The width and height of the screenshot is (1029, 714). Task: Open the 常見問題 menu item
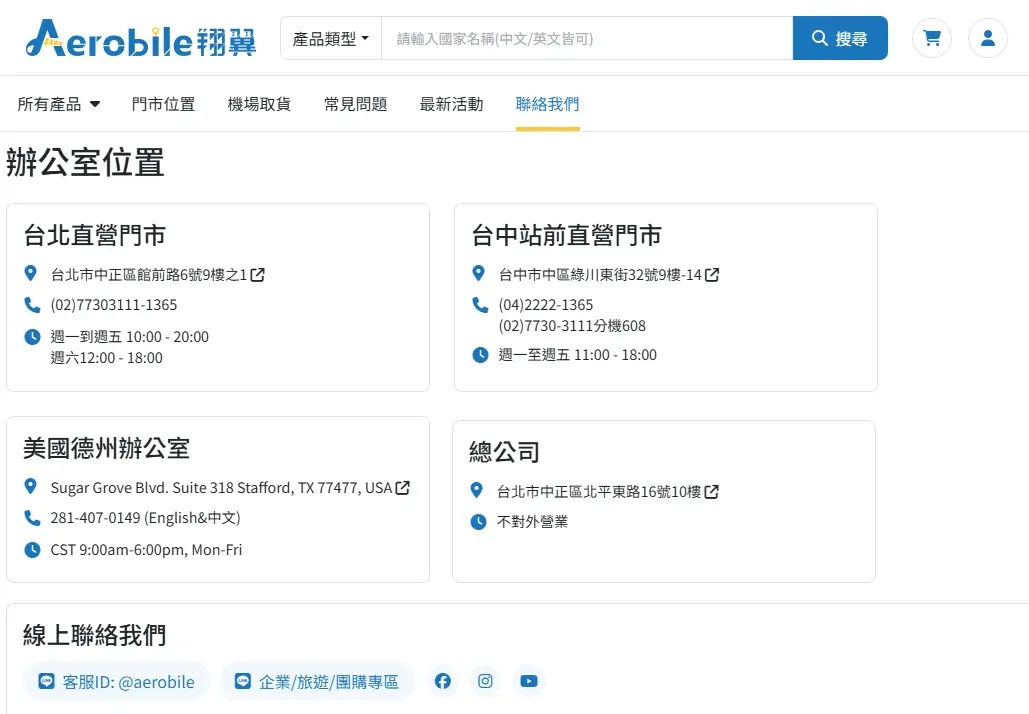(x=355, y=103)
